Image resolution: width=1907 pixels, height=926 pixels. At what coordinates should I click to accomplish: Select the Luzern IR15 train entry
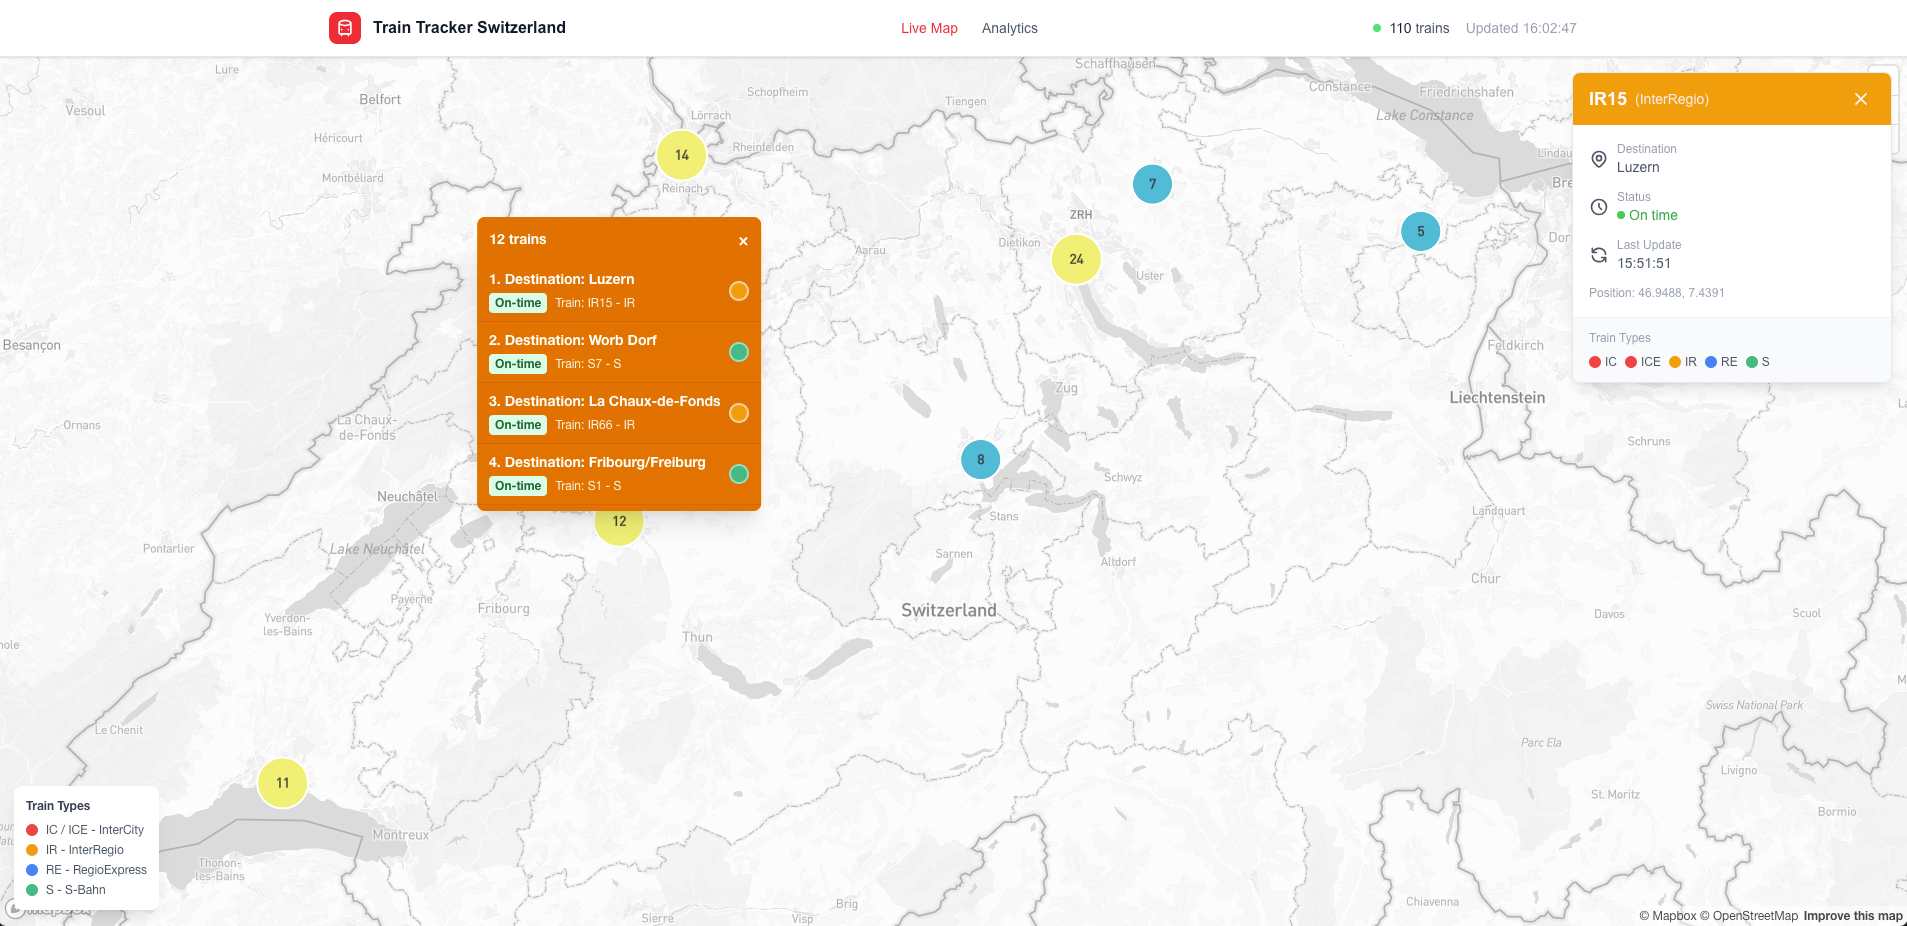[600, 290]
